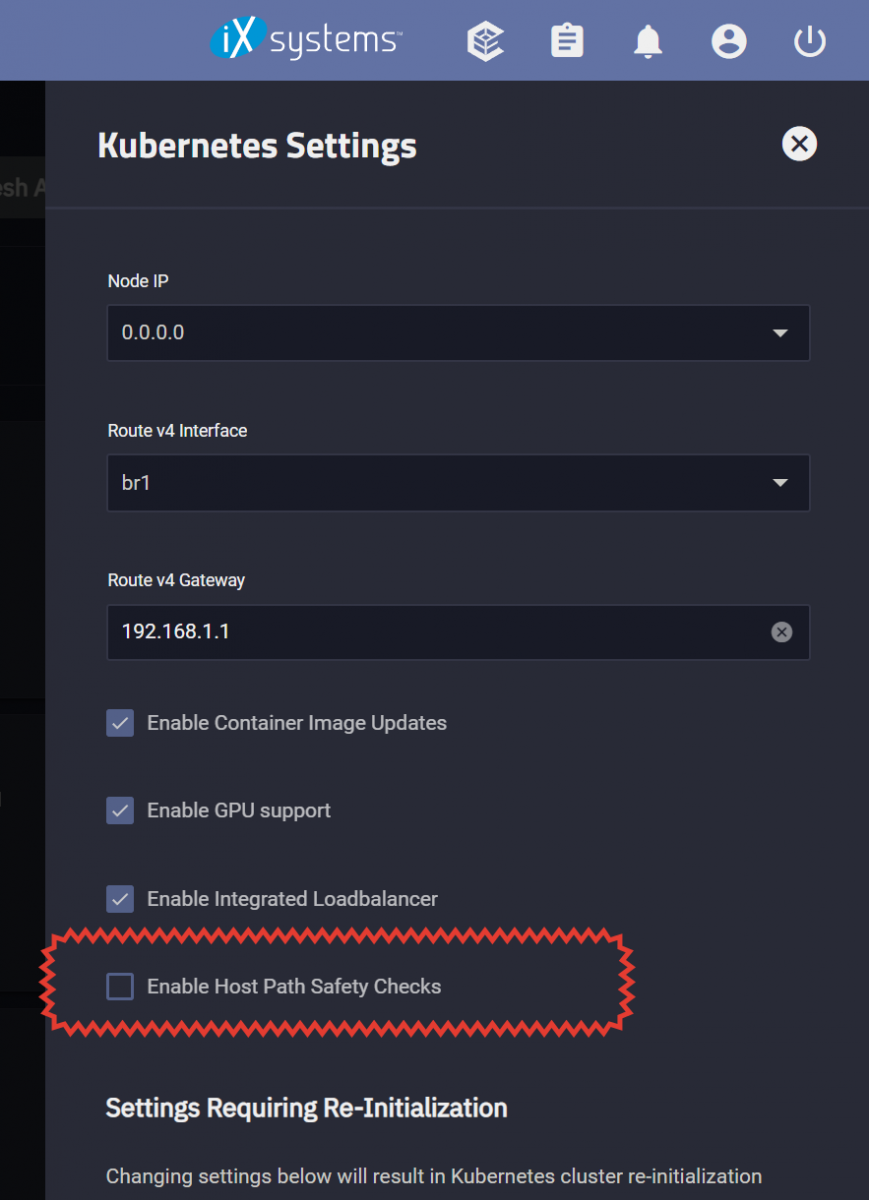This screenshot has height=1200, width=869.
Task: Clear the Route v4 Gateway value
Action: click(x=782, y=632)
